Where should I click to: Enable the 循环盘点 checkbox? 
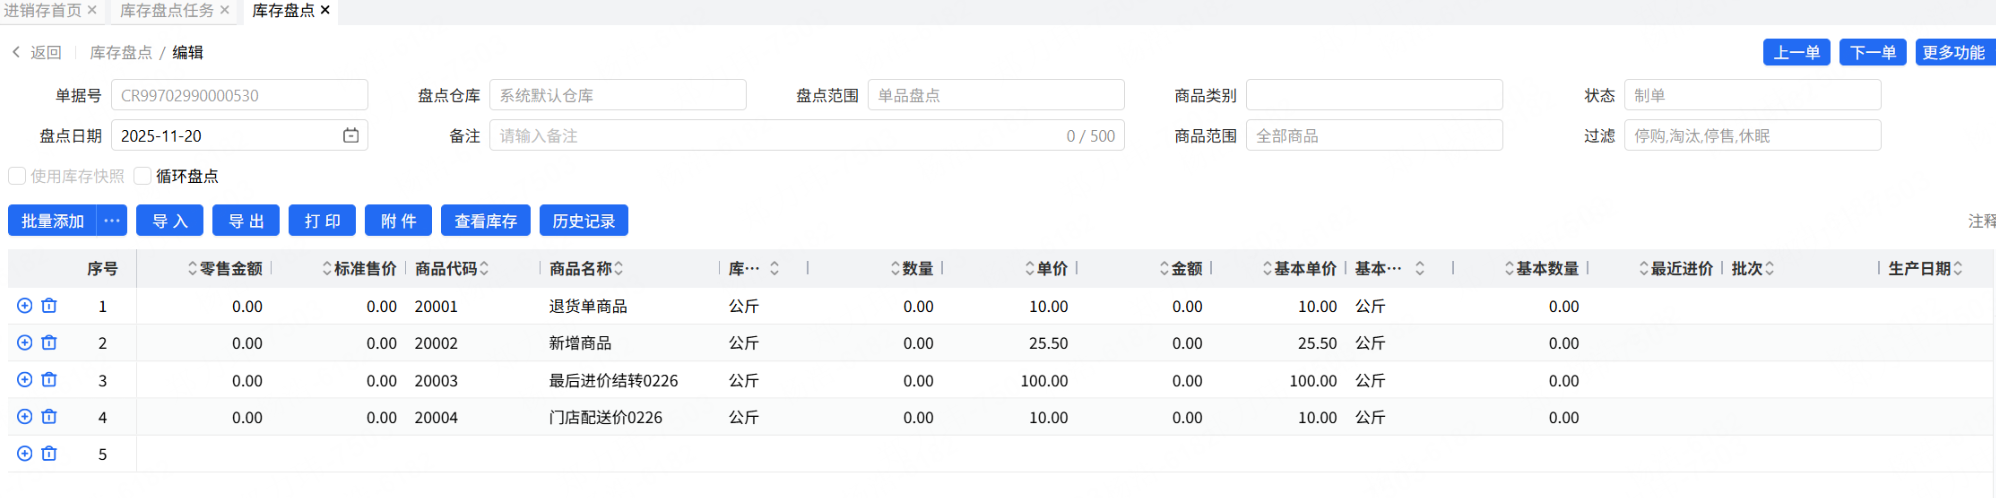pyautogui.click(x=143, y=176)
